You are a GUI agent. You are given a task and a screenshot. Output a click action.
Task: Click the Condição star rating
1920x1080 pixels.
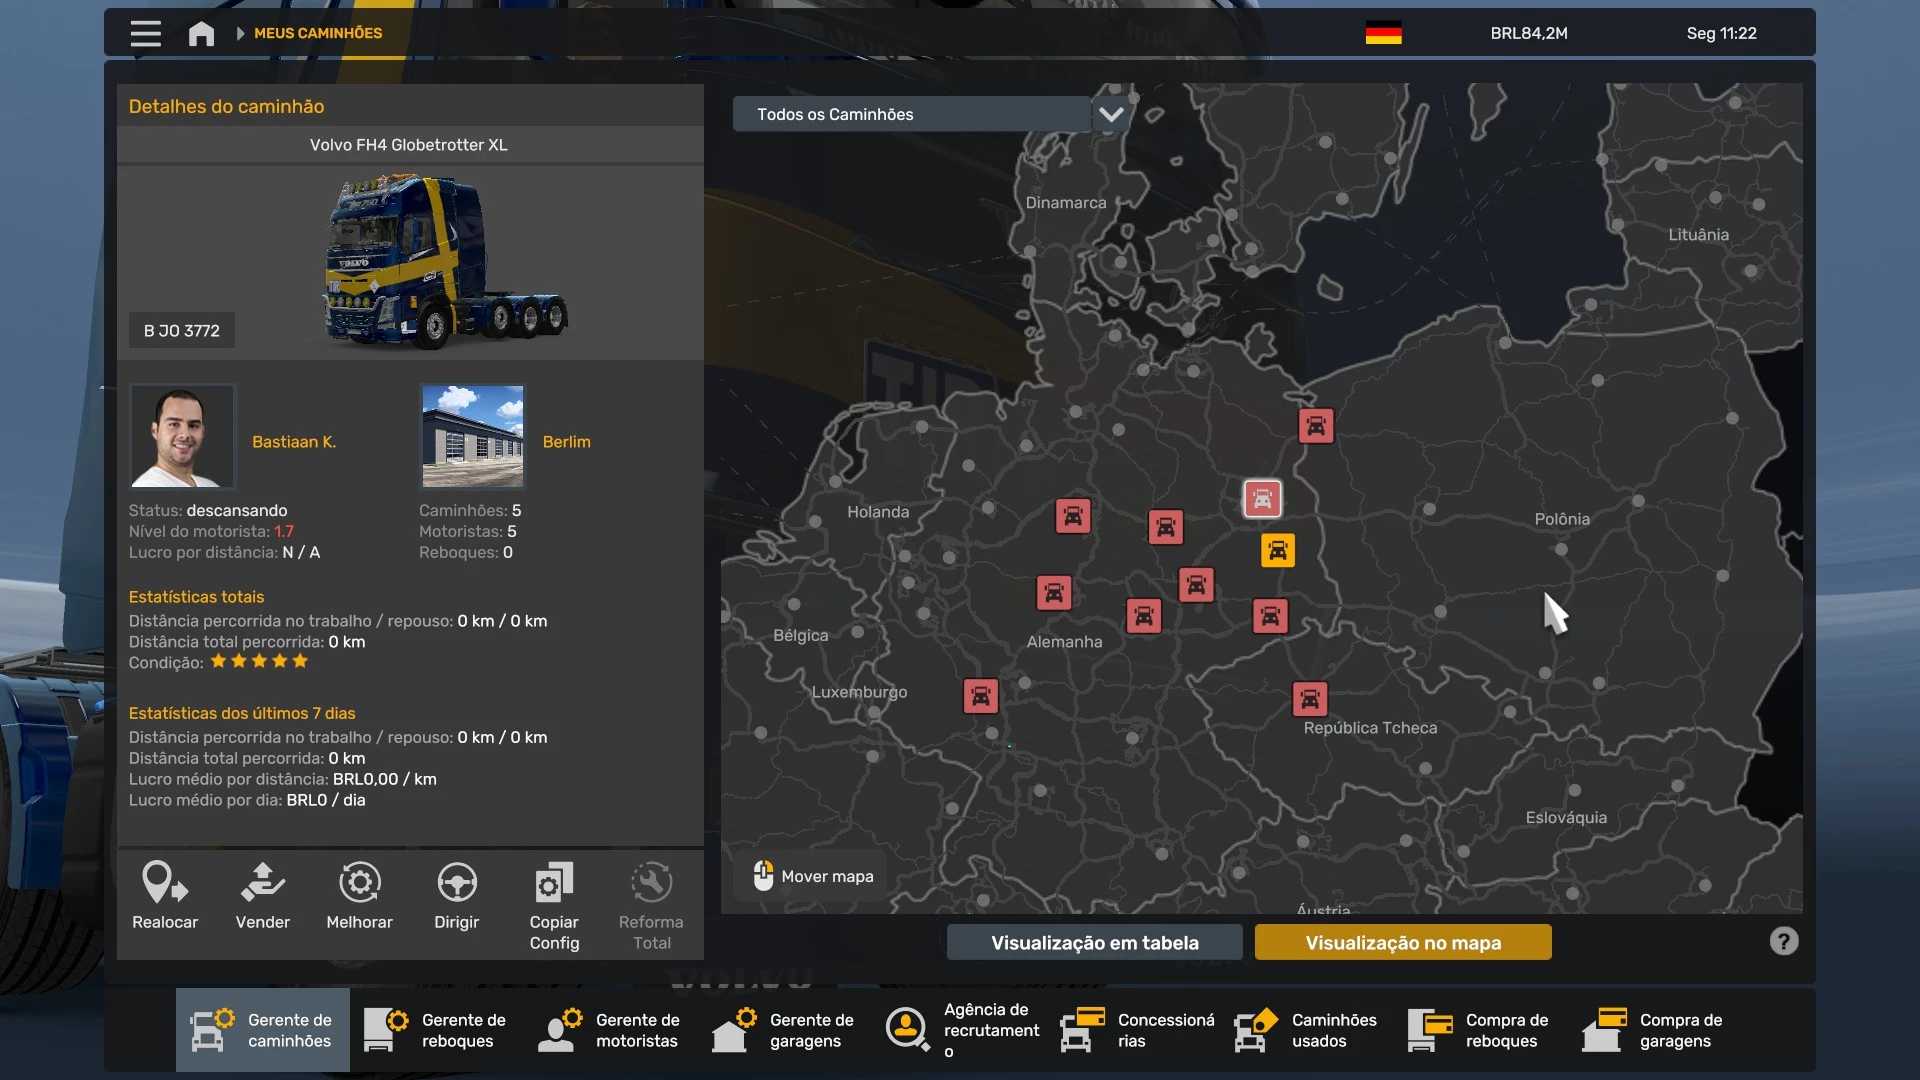259,661
